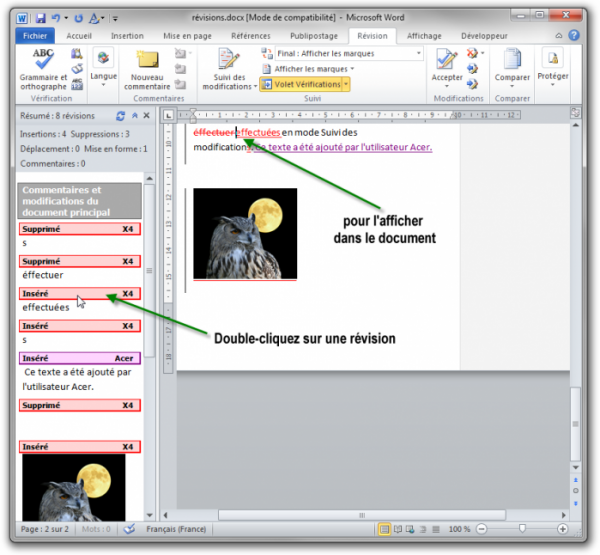The width and height of the screenshot is (600, 555).
Task: Click the proofing status icon in status bar
Action: (x=129, y=529)
